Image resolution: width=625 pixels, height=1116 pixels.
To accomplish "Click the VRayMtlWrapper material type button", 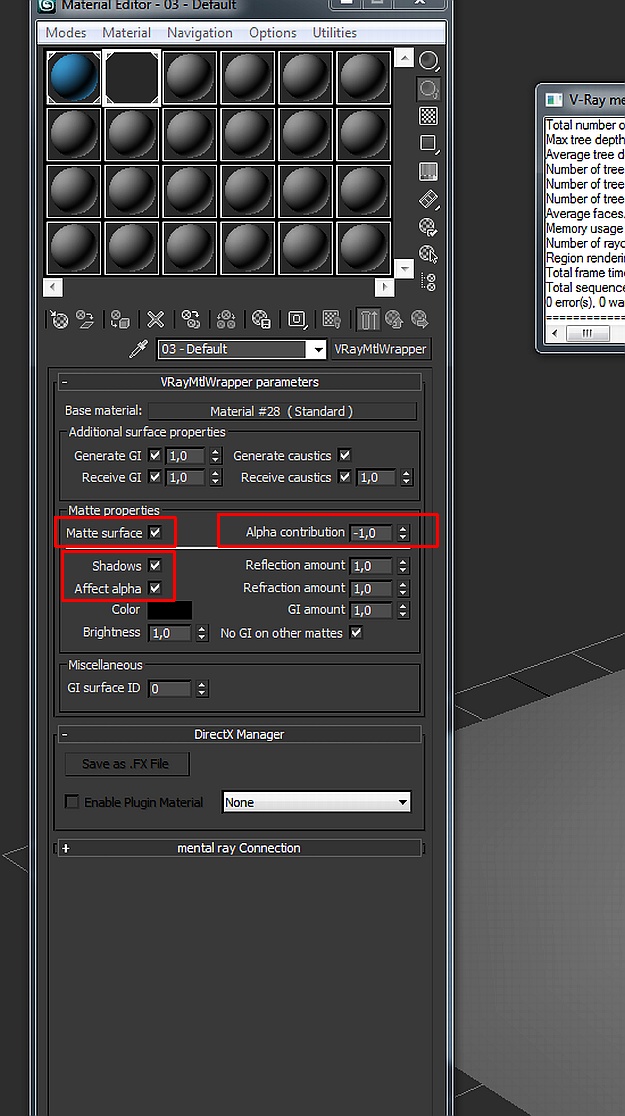I will (x=380, y=349).
